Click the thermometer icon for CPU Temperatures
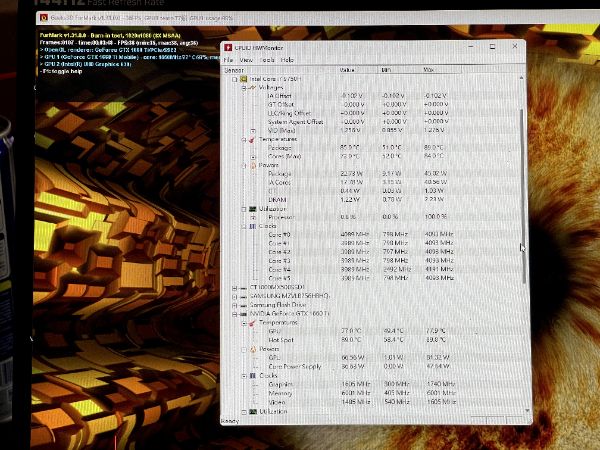This screenshot has width=600, height=450. pos(252,139)
